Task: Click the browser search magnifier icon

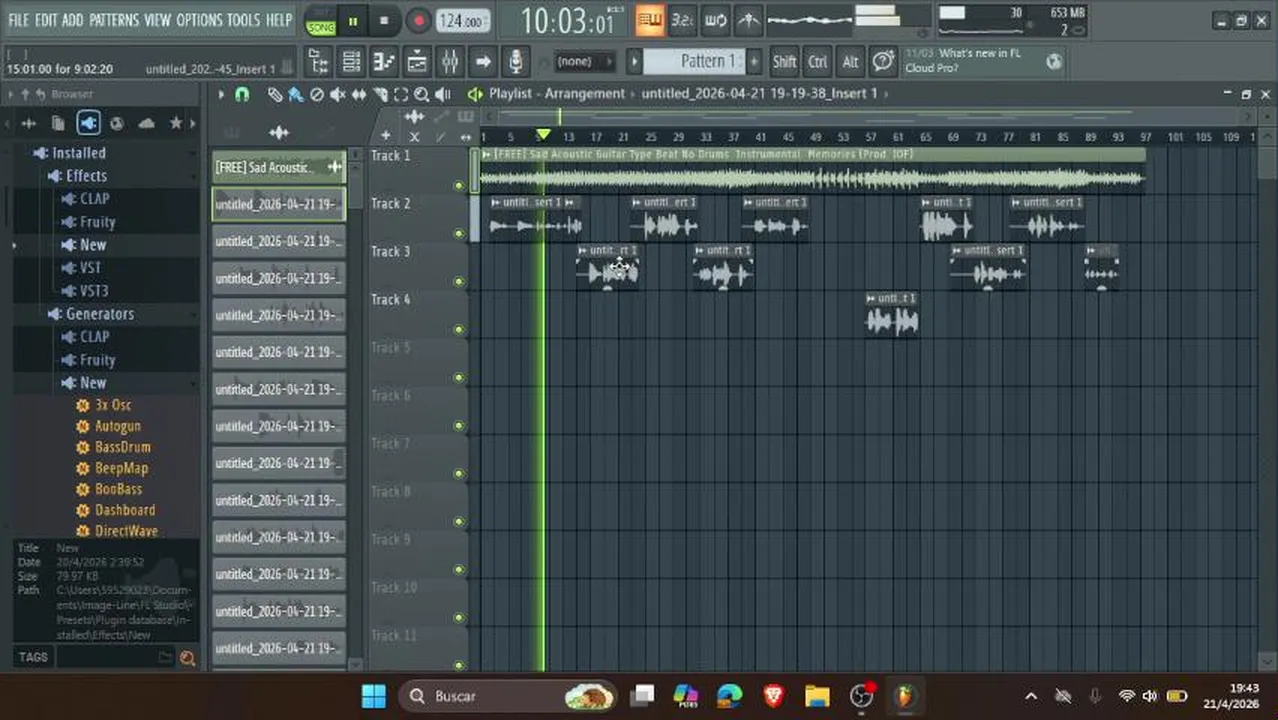Action: [187, 658]
